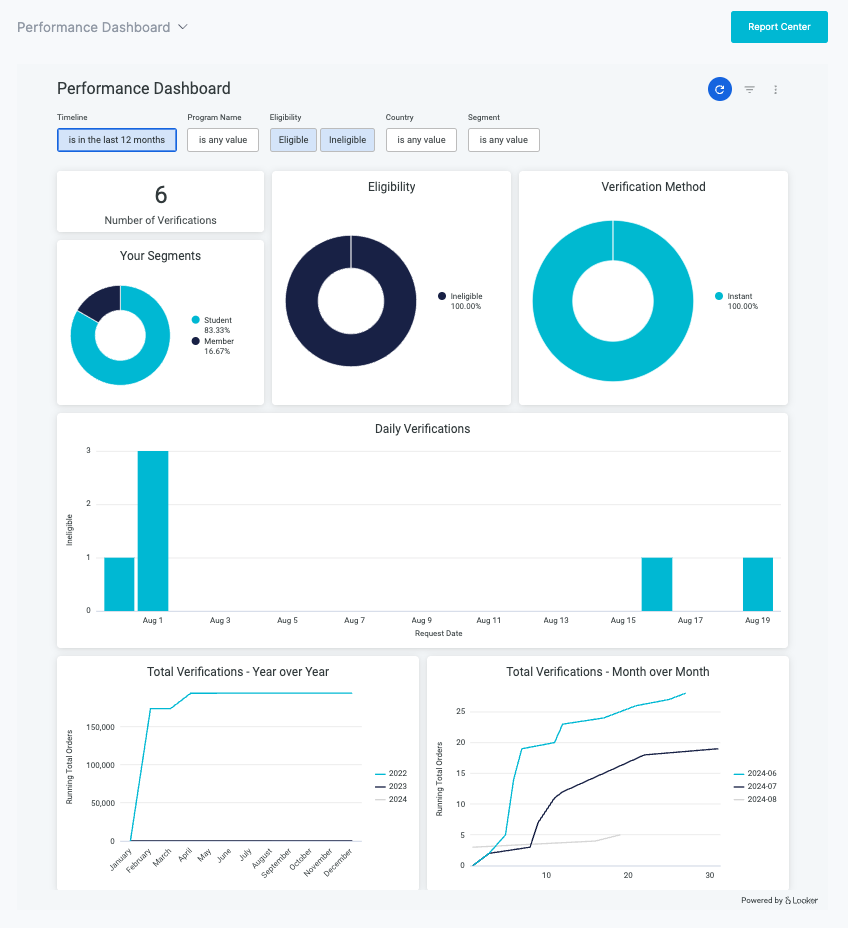Toggle the 2023 series in Year over Year legend
848x928 pixels.
pyautogui.click(x=391, y=787)
